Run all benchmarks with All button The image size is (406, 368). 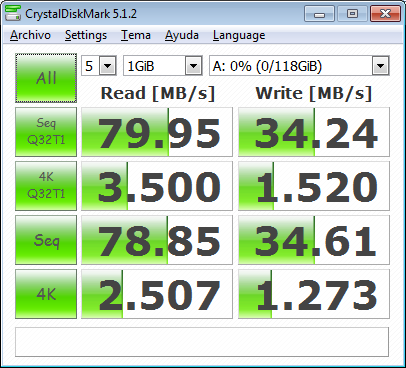click(x=46, y=78)
